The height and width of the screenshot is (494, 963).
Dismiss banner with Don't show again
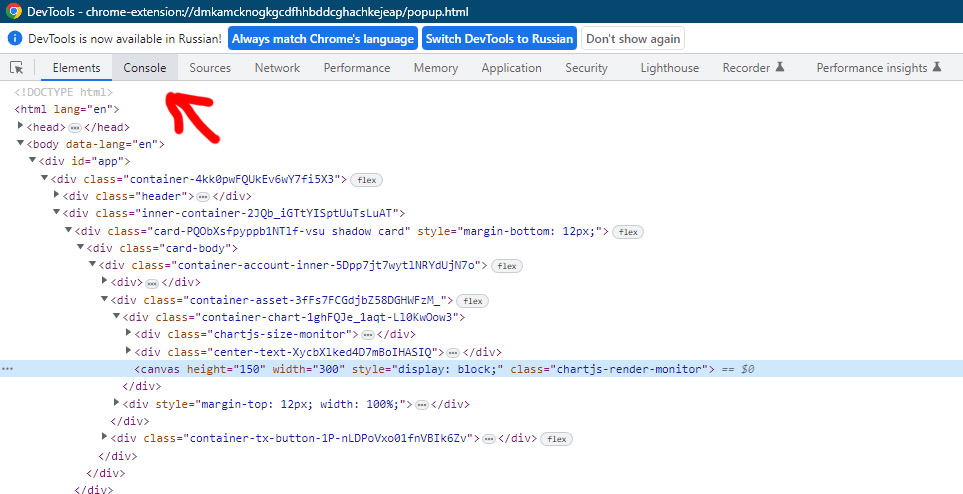click(633, 39)
